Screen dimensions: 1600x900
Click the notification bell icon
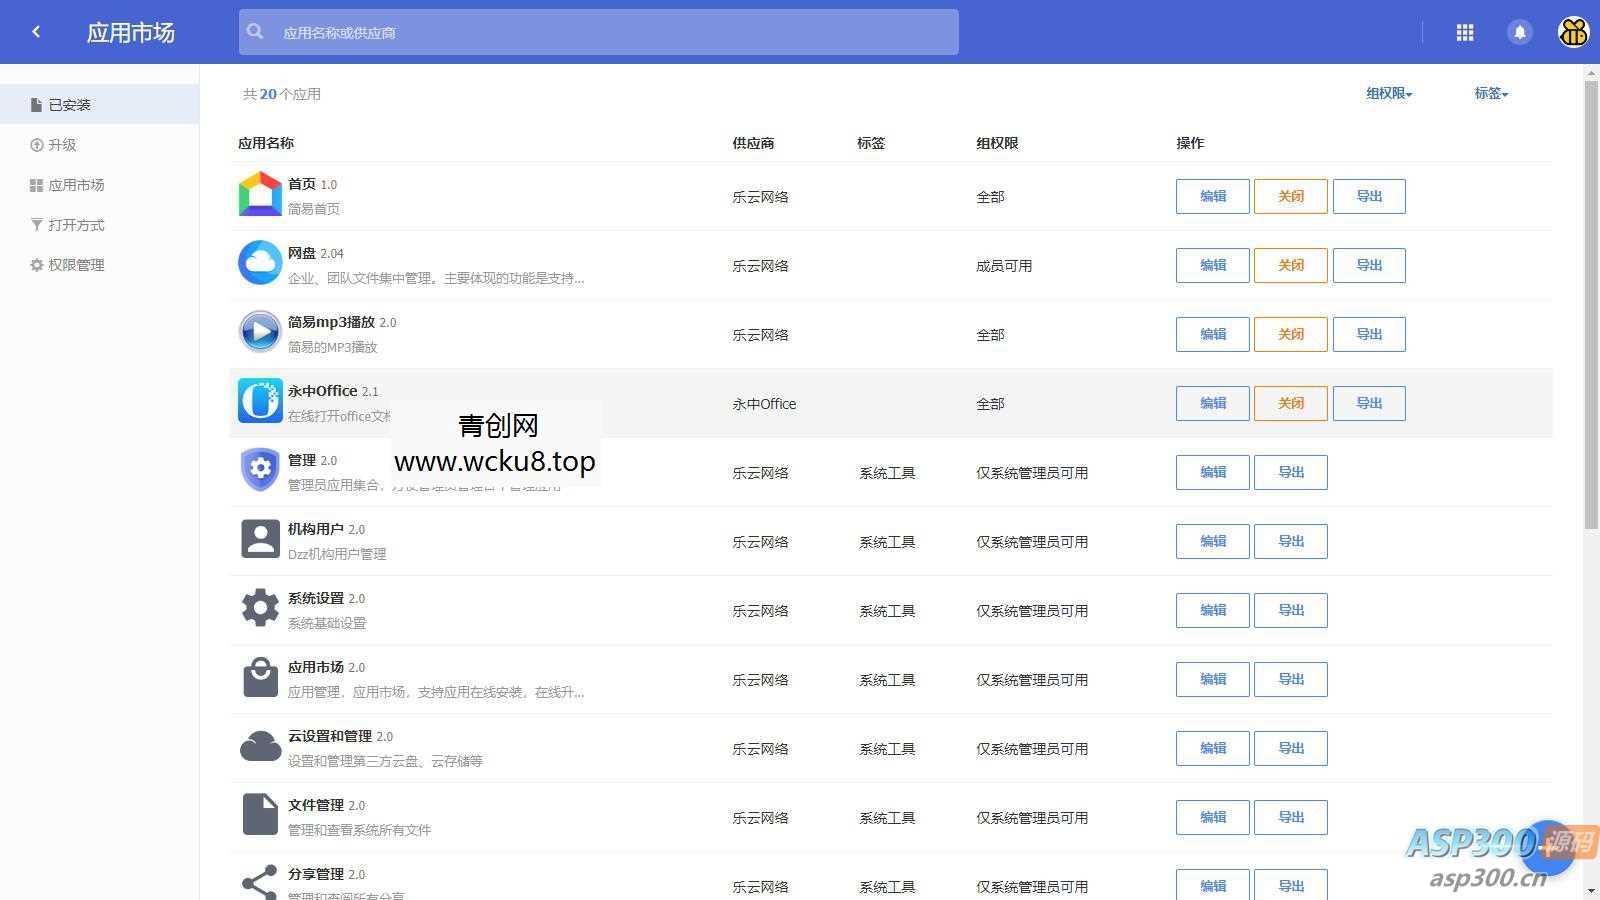tap(1520, 31)
